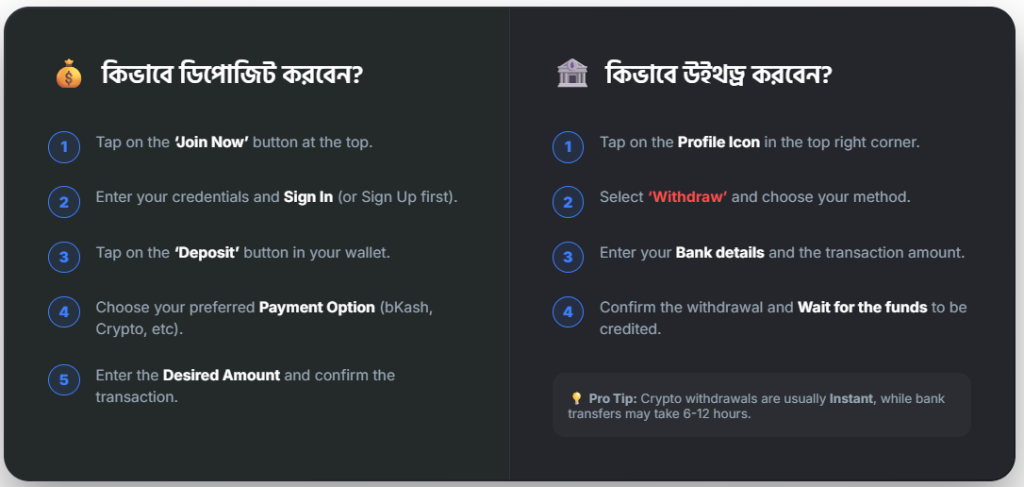Image resolution: width=1024 pixels, height=487 pixels.
Task: Click withdrawal step 3 number circle
Action: pos(568,257)
